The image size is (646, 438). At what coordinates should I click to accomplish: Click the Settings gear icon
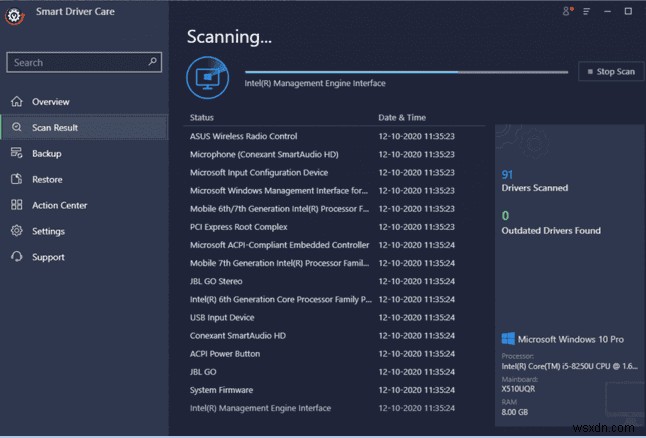click(16, 232)
